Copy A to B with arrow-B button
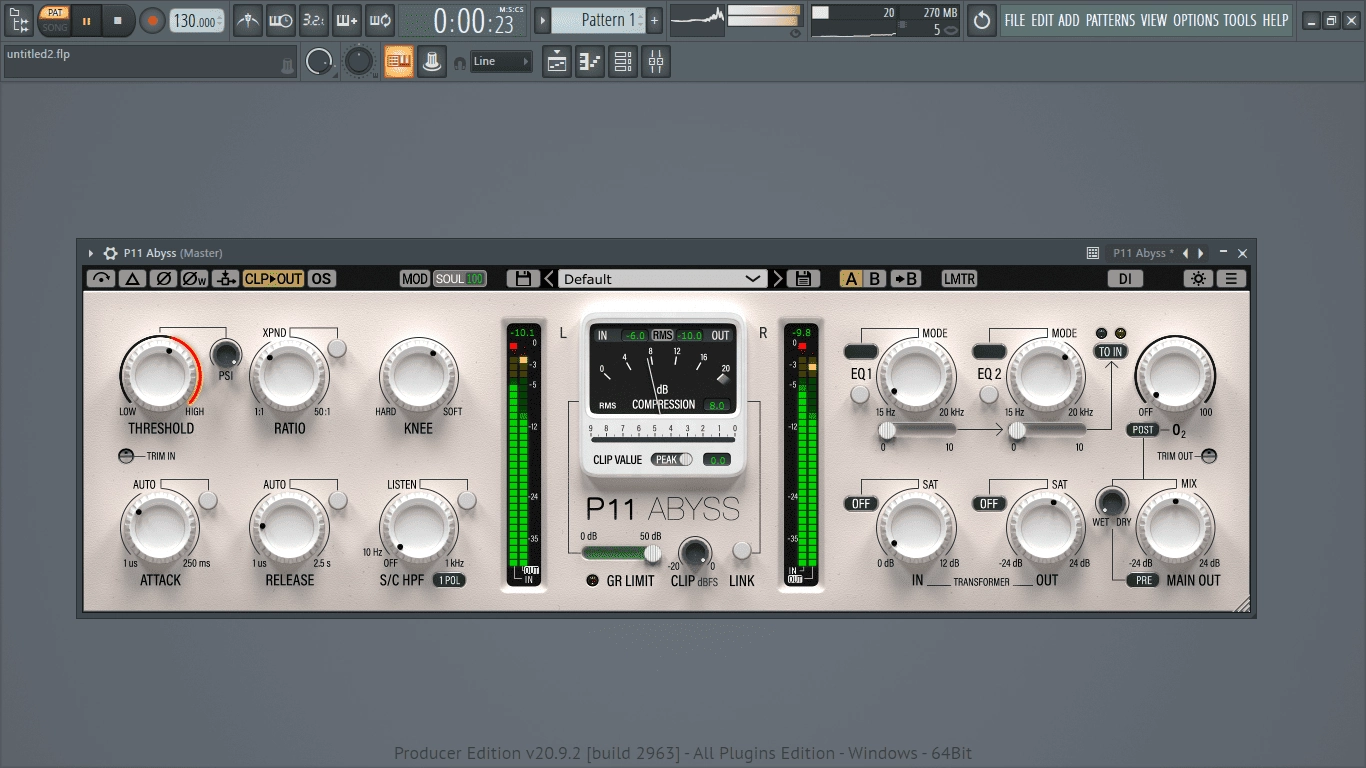Image resolution: width=1366 pixels, height=768 pixels. [x=906, y=279]
